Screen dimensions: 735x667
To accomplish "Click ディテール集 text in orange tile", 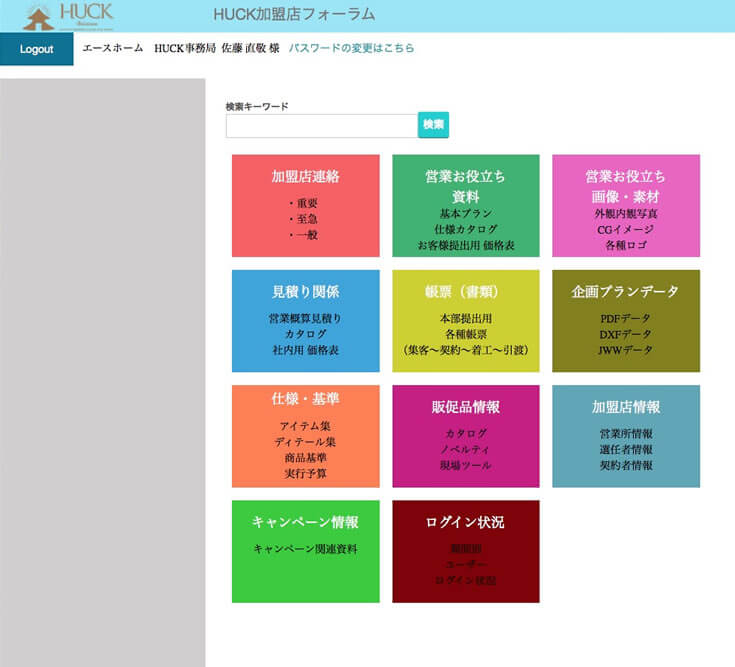I will 306,442.
